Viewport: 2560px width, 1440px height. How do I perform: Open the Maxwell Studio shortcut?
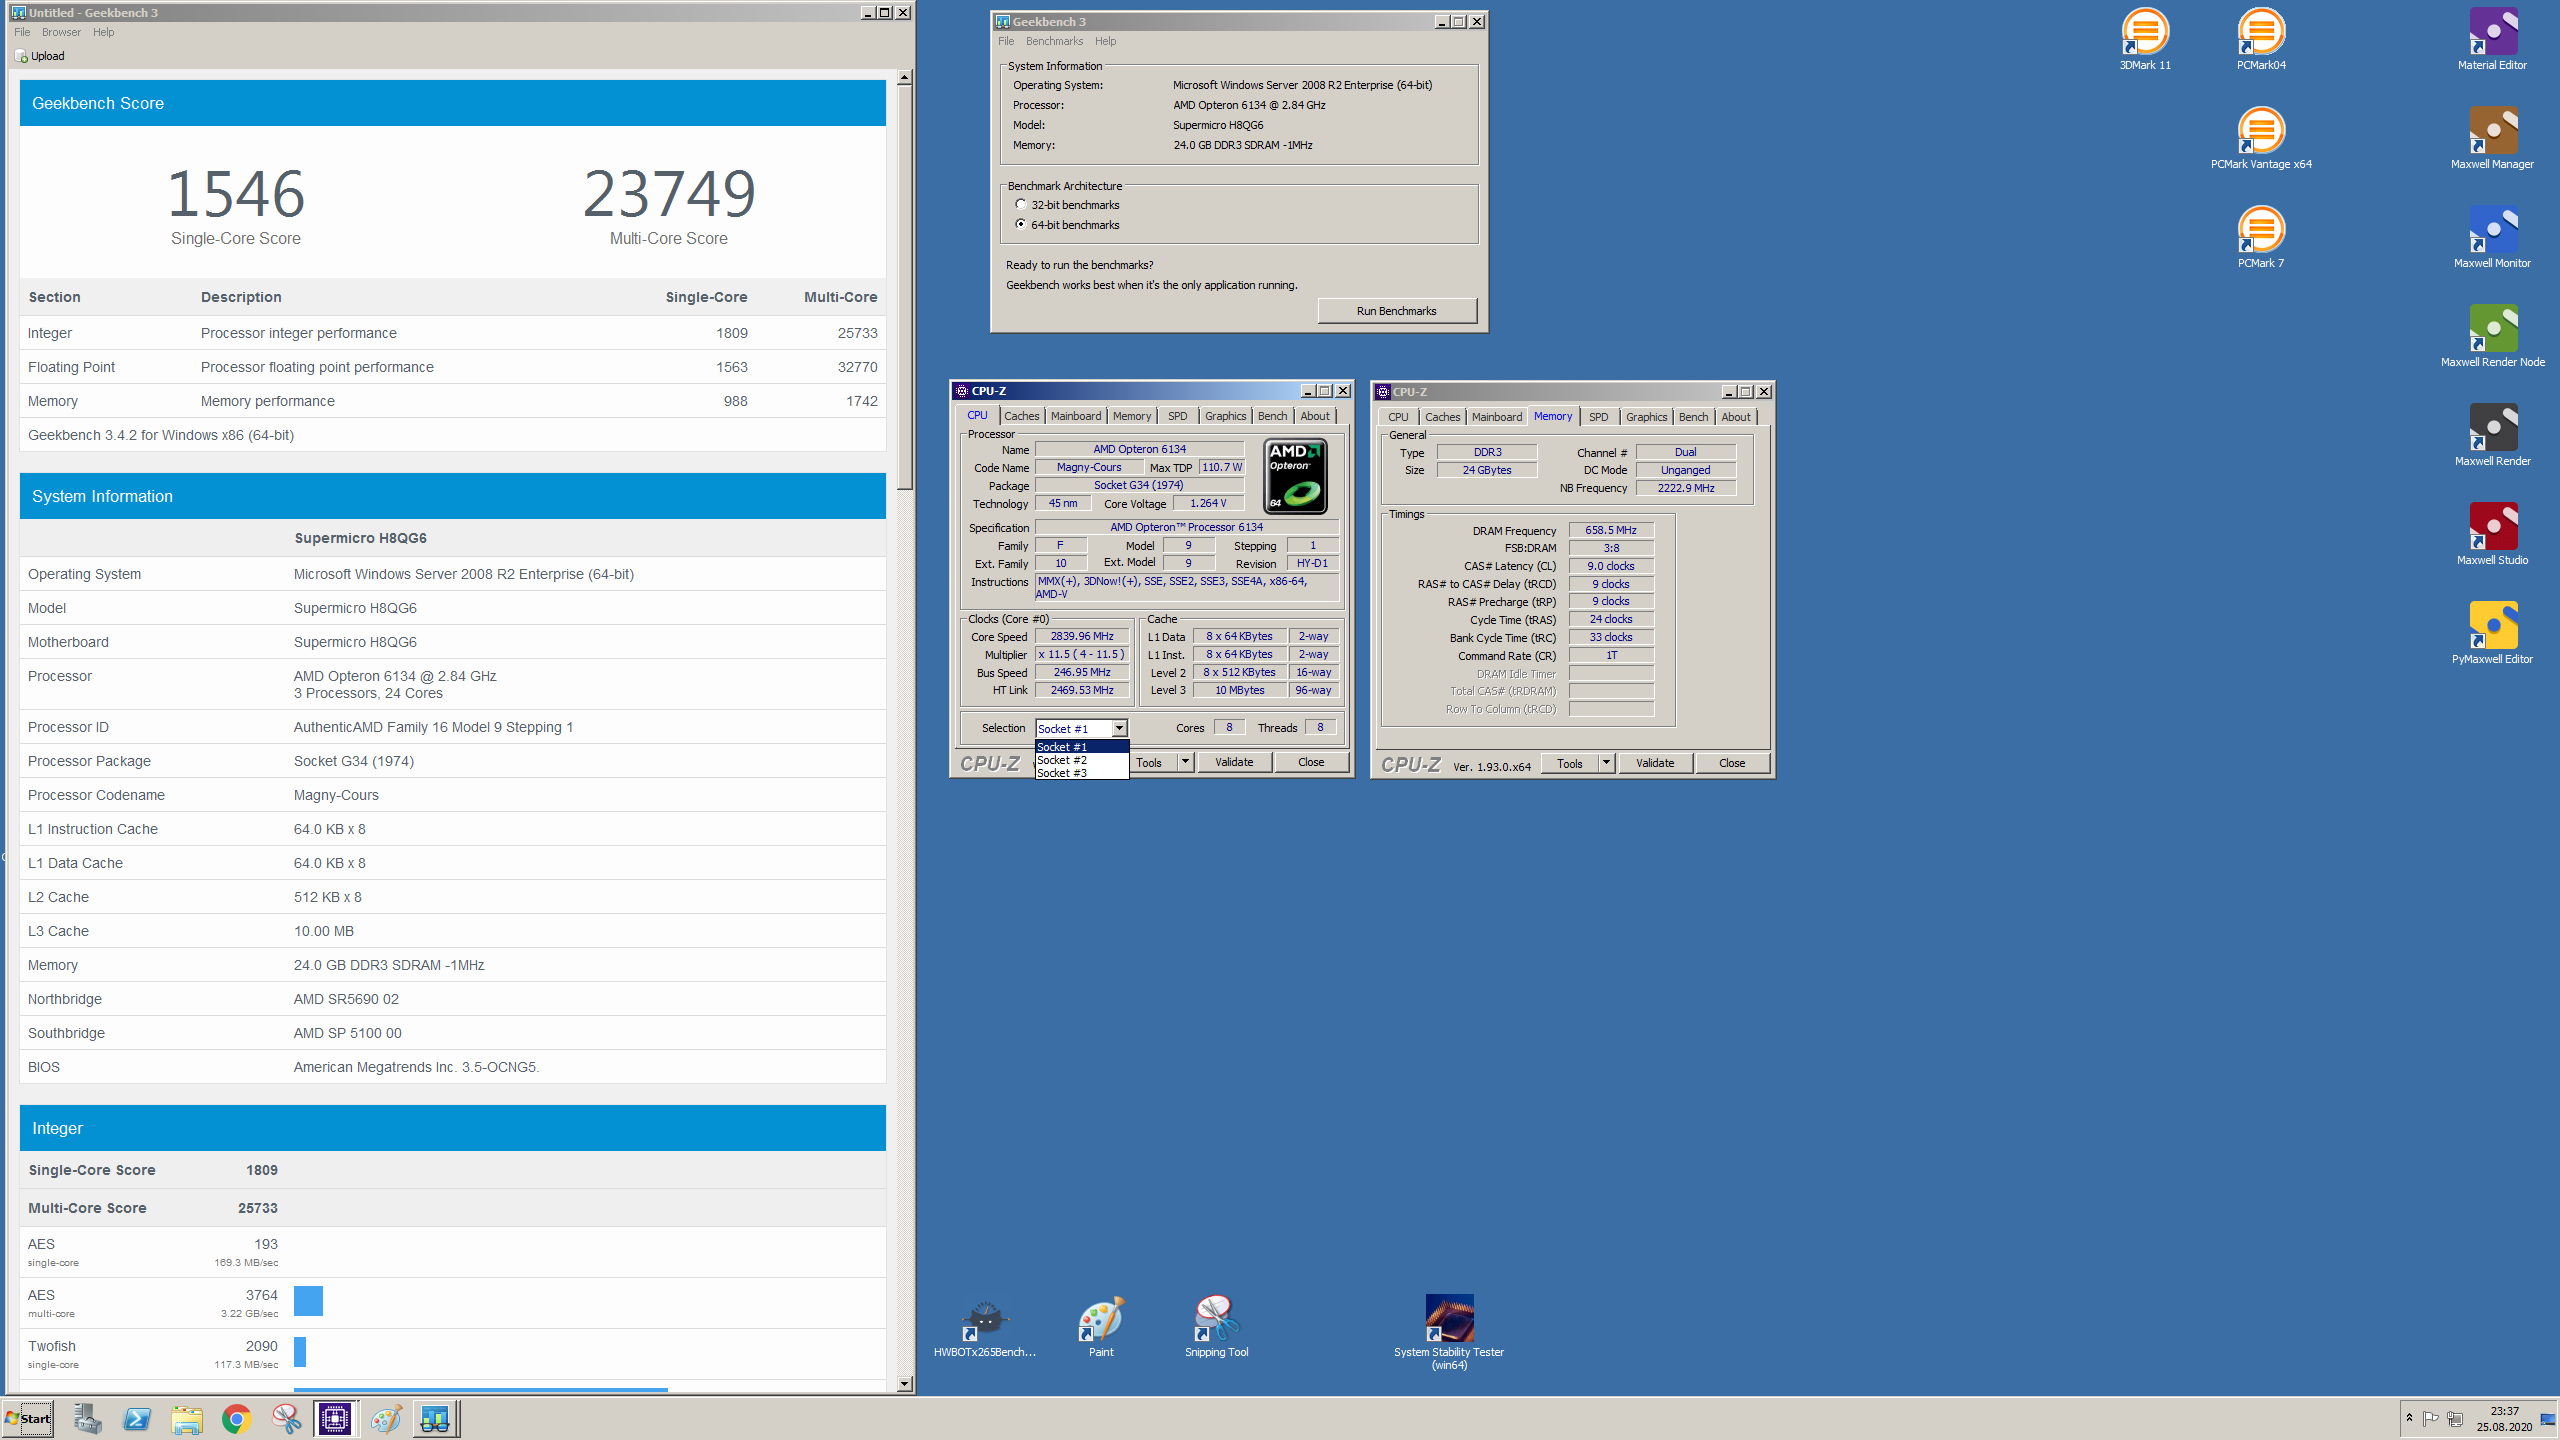tap(2492, 535)
